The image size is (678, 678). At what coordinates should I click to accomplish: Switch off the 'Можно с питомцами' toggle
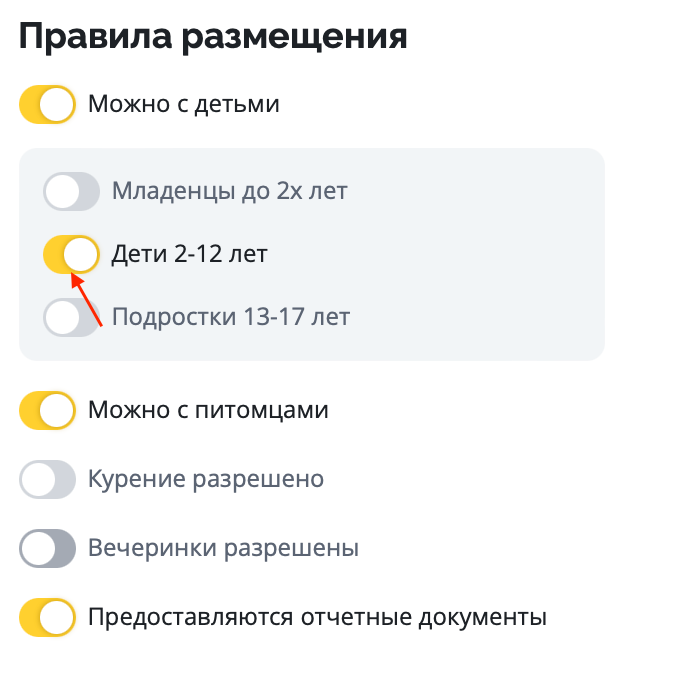[48, 411]
